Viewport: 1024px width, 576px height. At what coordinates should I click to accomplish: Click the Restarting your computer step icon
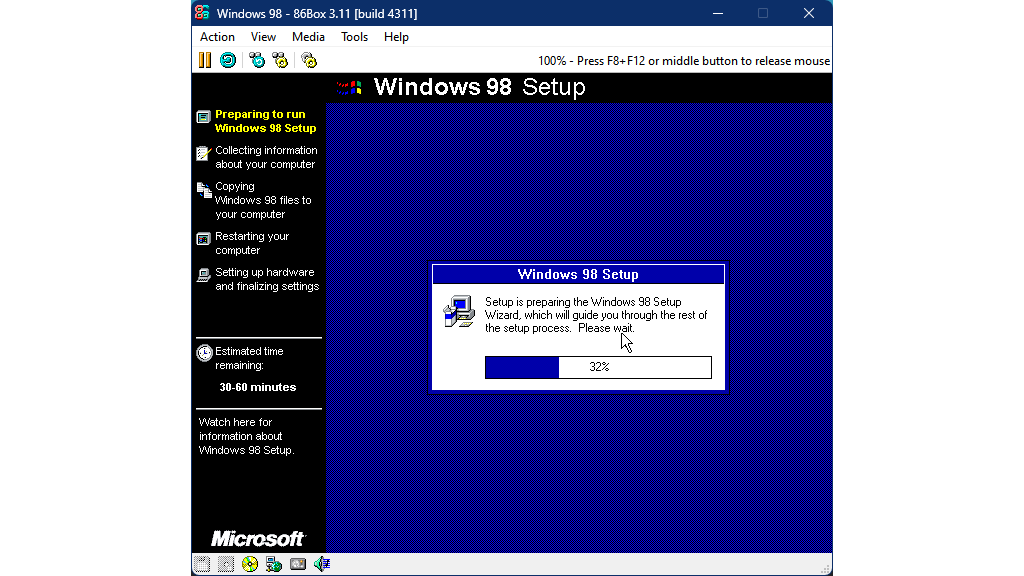(203, 239)
